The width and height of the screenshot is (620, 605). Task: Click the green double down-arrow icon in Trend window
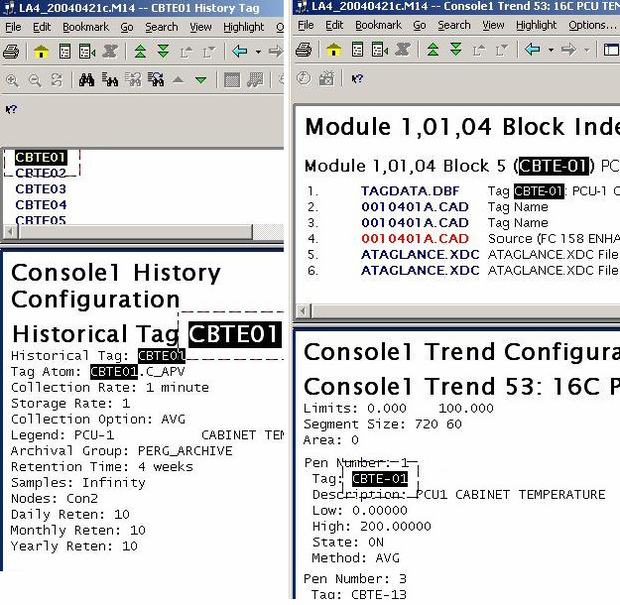click(456, 49)
